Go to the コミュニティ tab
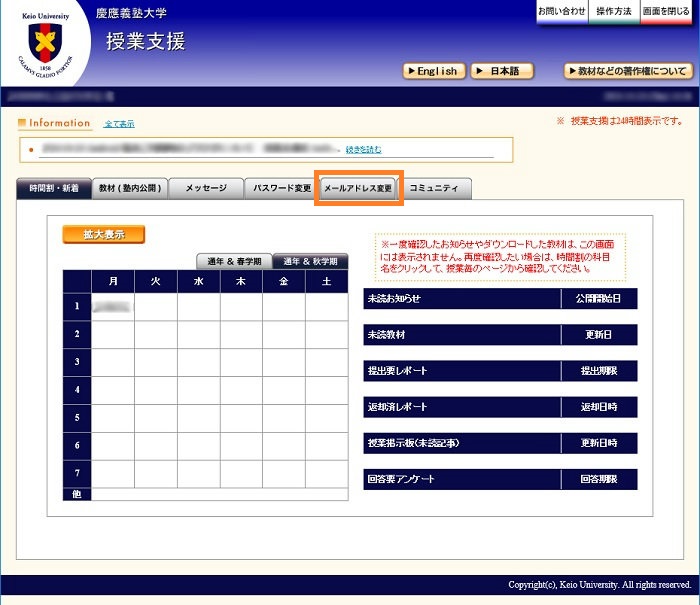Image resolution: width=700 pixels, height=605 pixels. (x=434, y=188)
